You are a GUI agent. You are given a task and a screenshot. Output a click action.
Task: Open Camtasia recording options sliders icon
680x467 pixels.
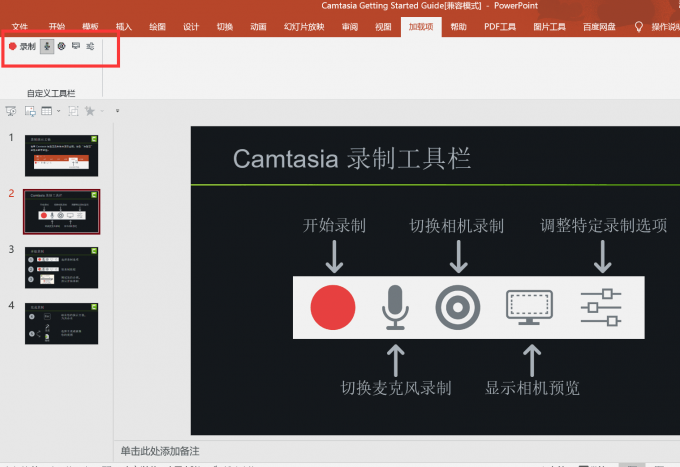(x=90, y=46)
